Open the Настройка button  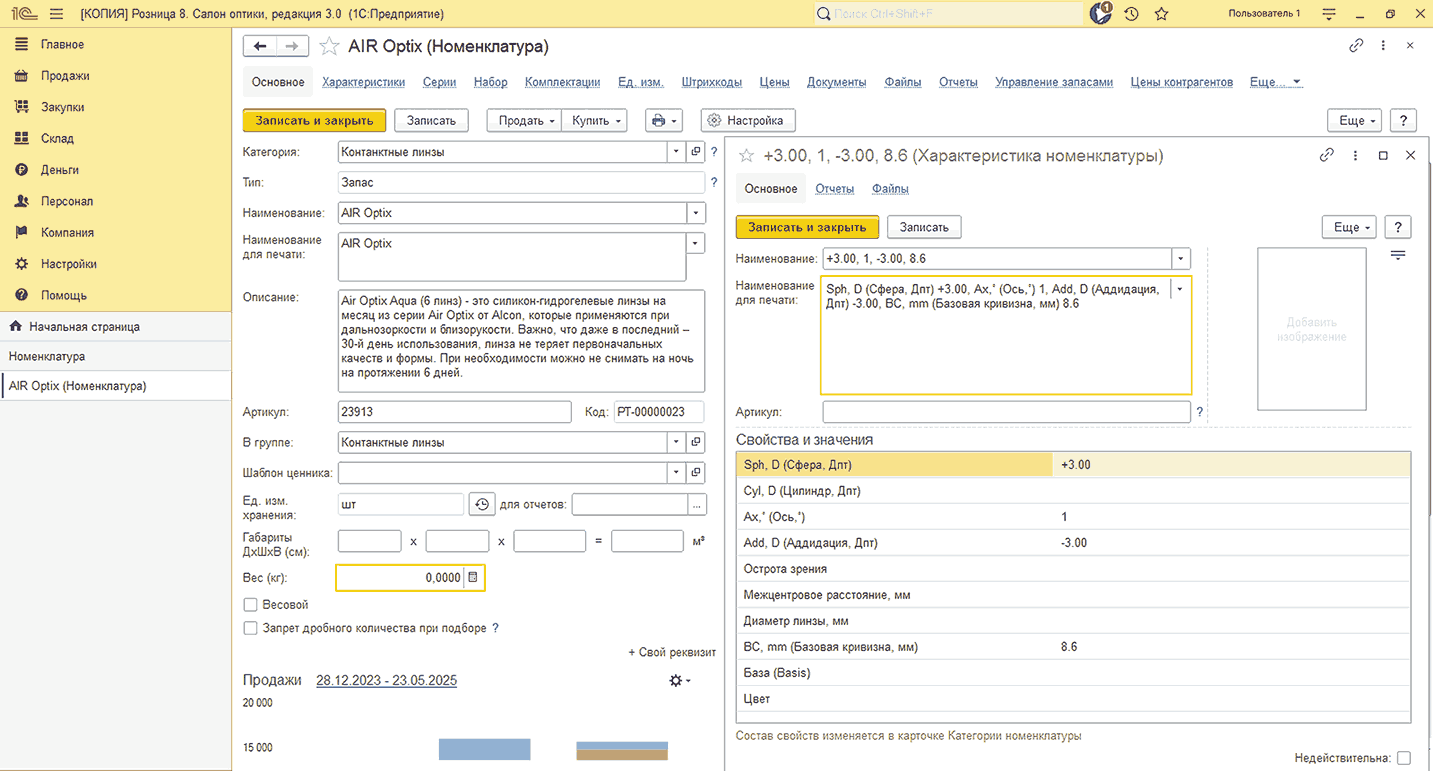tap(748, 120)
